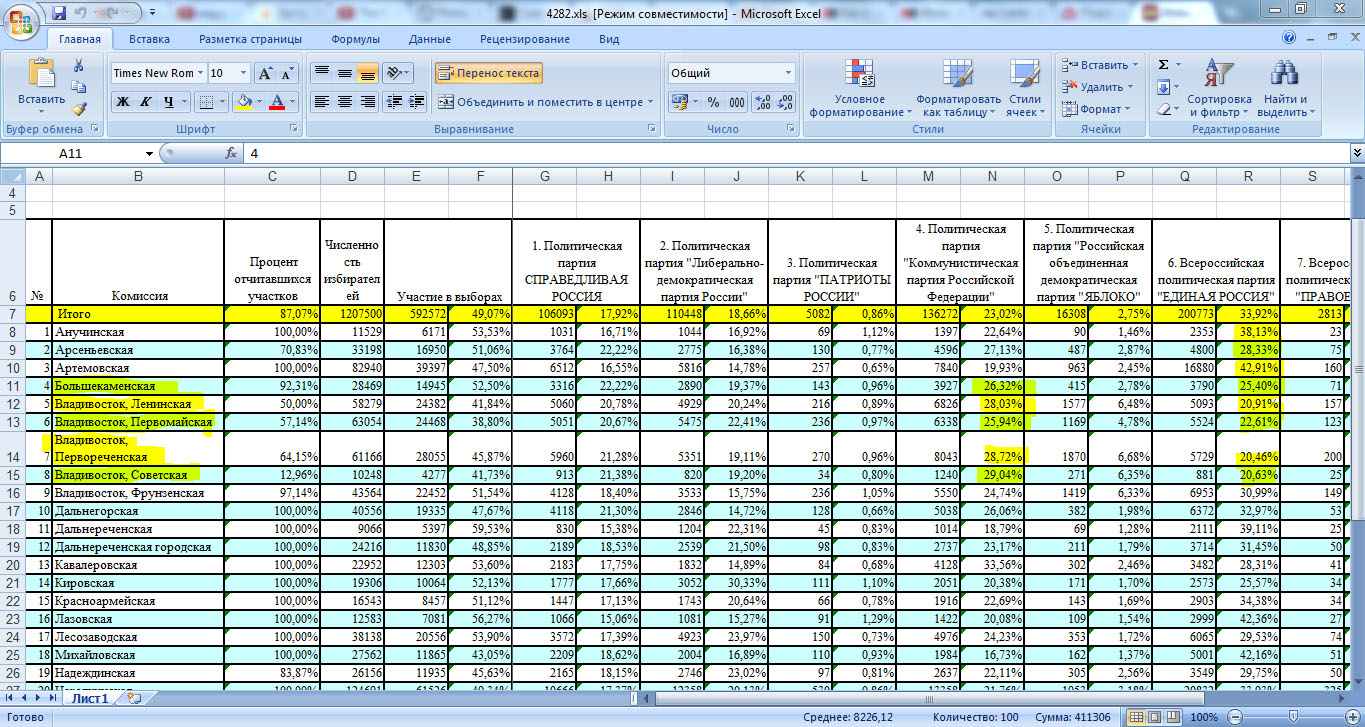Open the Данные ribbon tab

point(430,39)
